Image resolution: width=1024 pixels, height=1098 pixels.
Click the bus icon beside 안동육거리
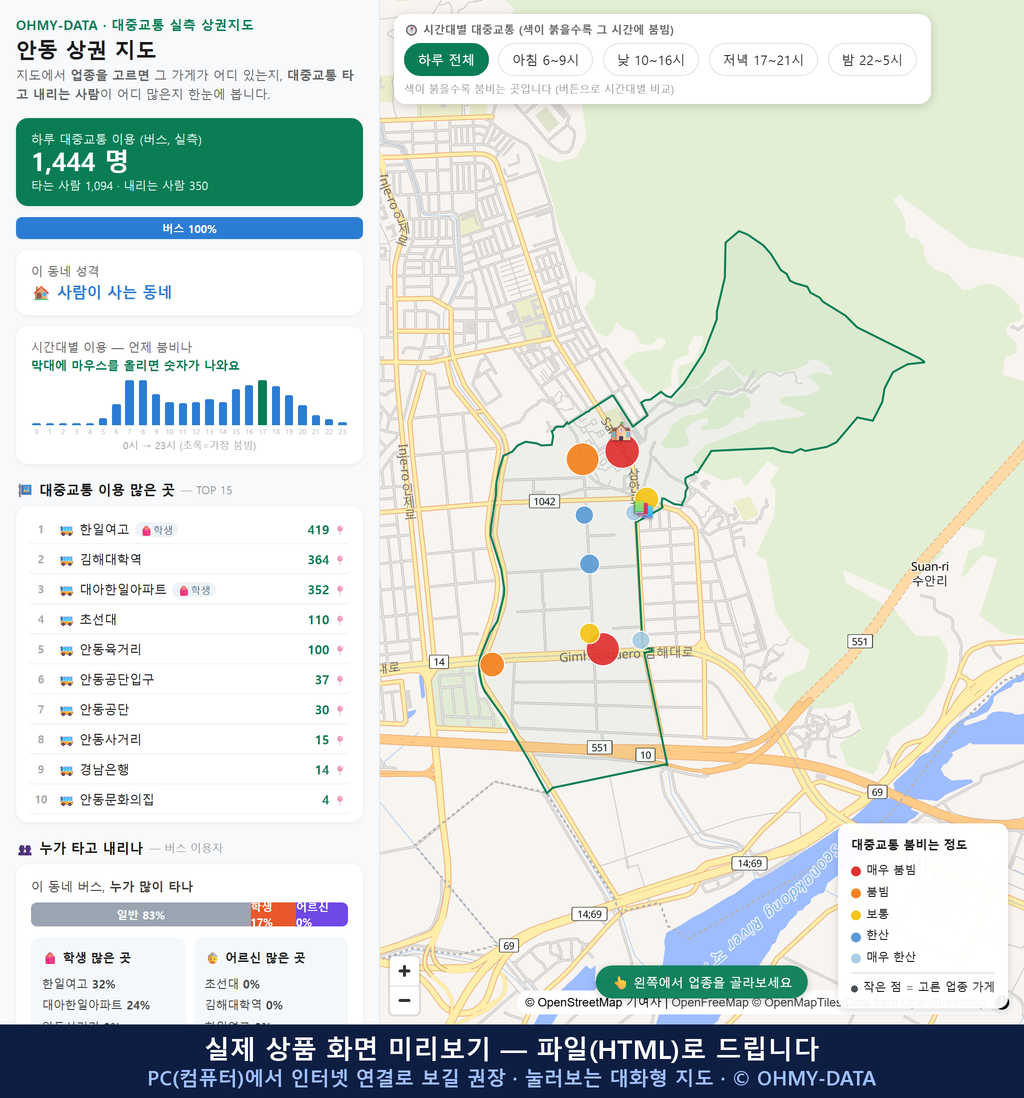point(67,650)
